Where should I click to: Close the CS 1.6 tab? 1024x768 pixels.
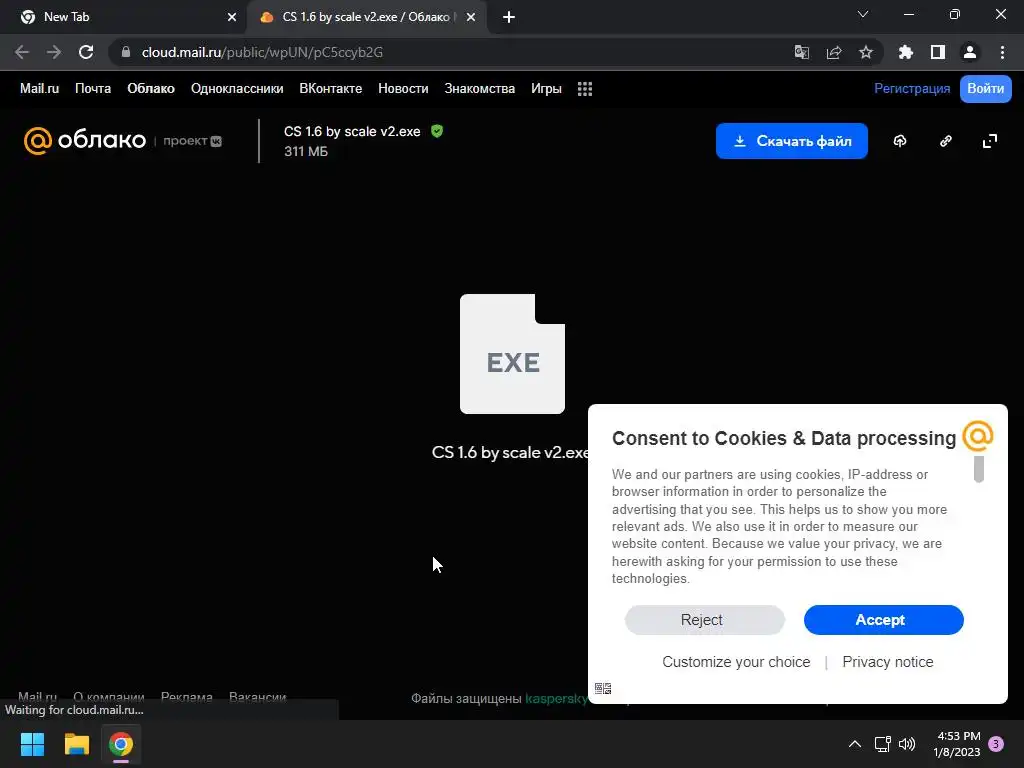(x=471, y=17)
